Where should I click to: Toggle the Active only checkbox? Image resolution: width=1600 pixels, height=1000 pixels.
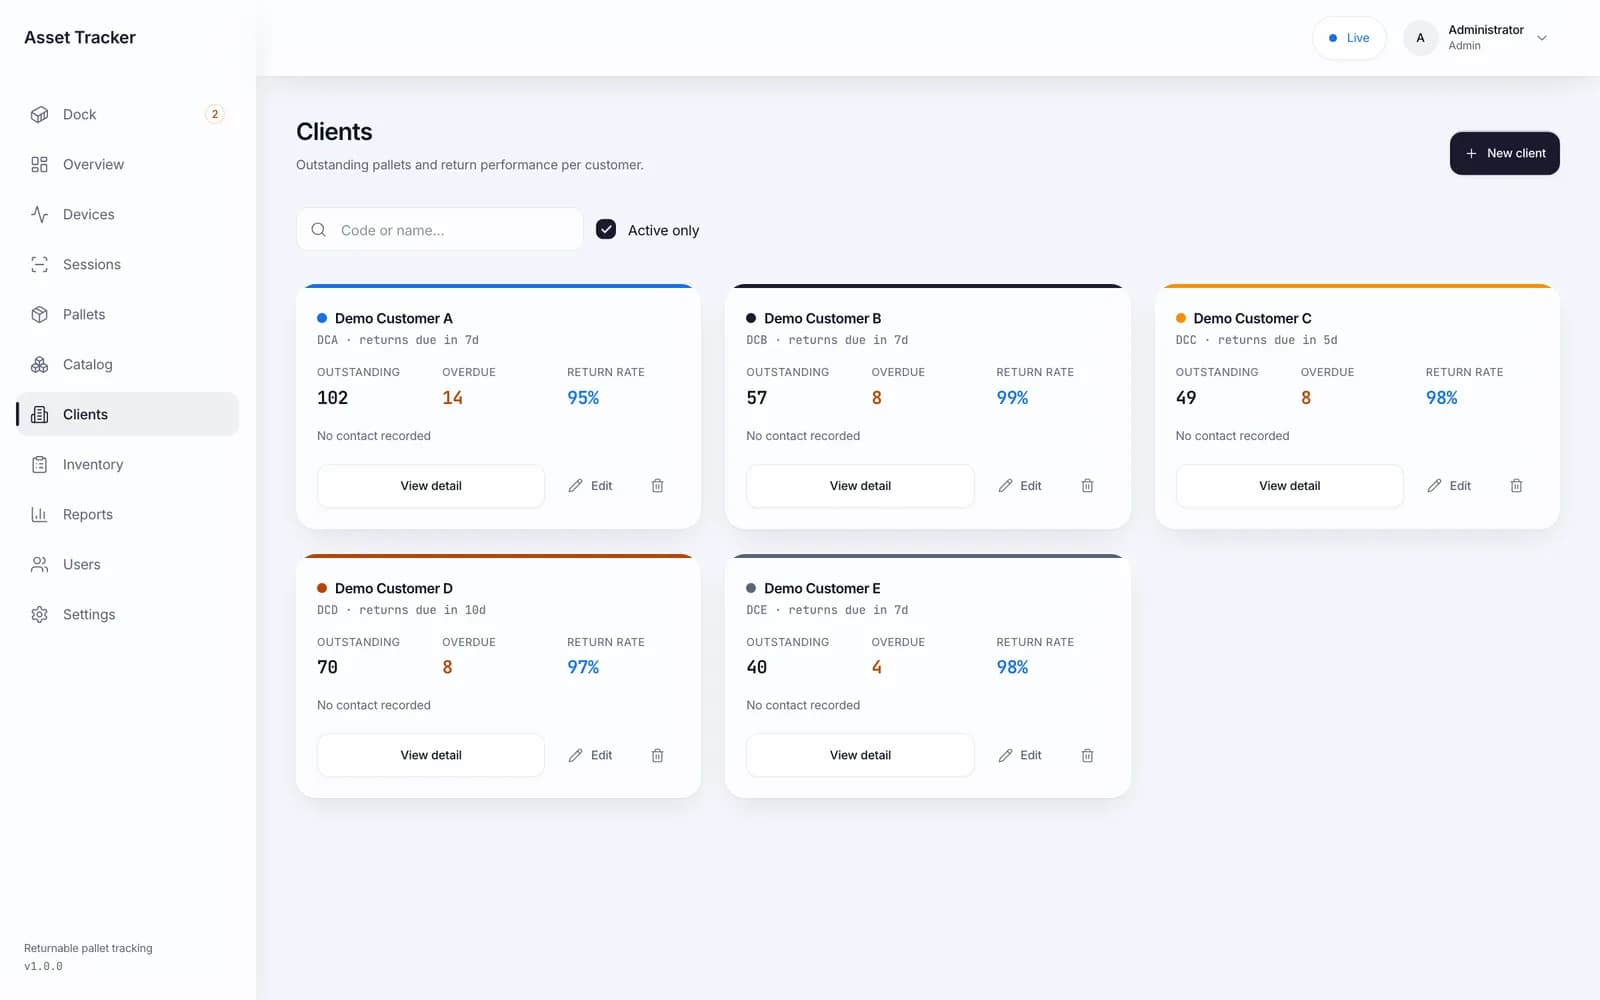pyautogui.click(x=606, y=230)
